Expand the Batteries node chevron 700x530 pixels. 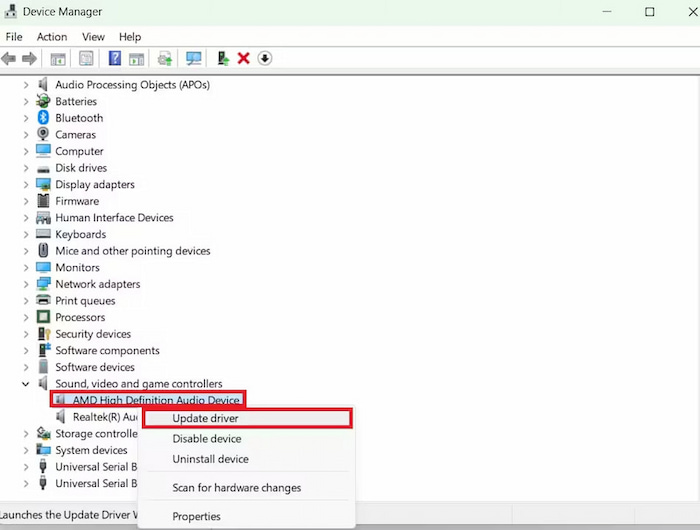[x=26, y=102]
